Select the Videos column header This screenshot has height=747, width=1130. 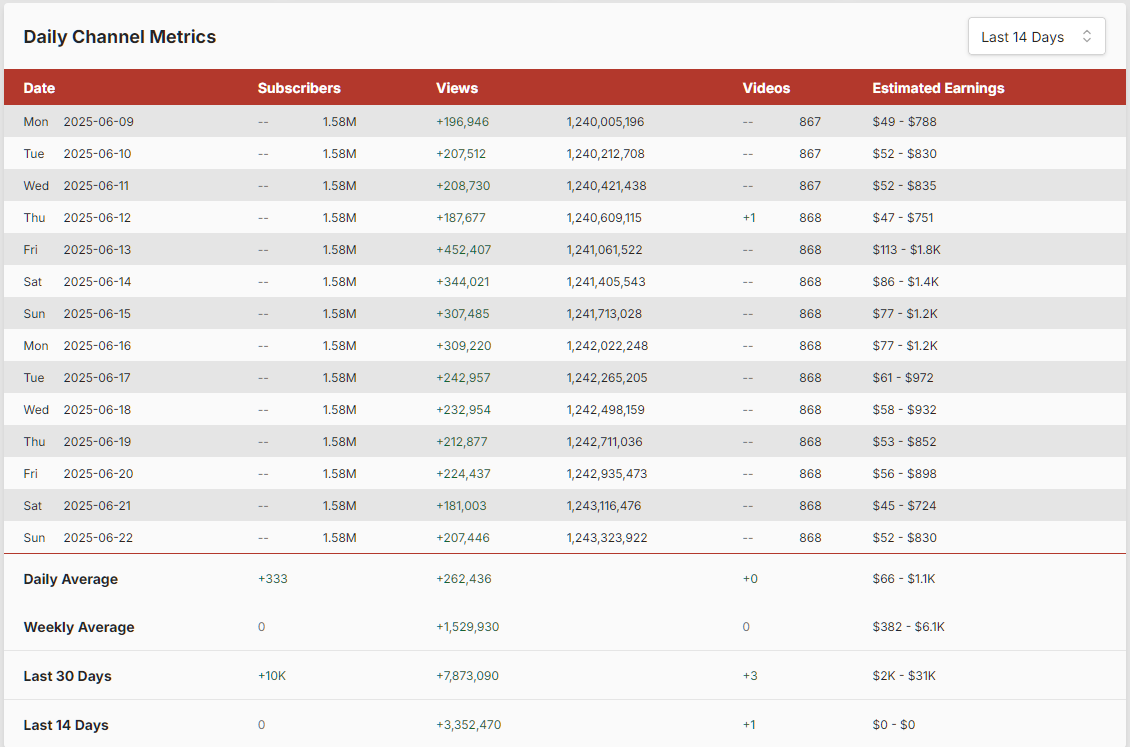(766, 88)
